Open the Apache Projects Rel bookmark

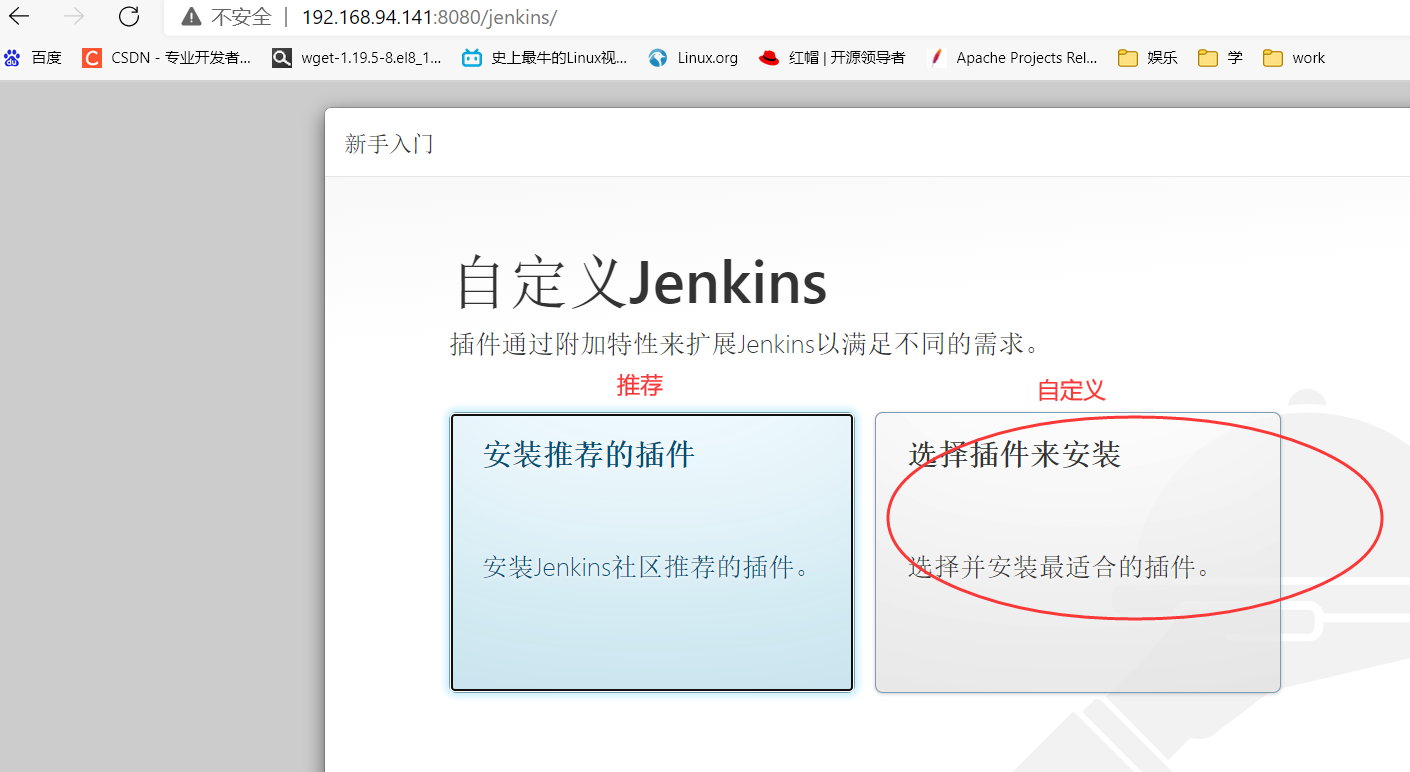pyautogui.click(x=1012, y=58)
